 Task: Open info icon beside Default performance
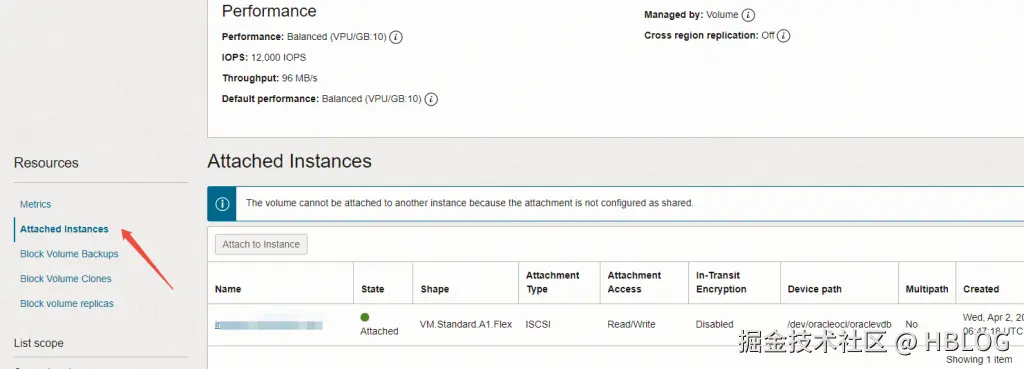pyautogui.click(x=431, y=99)
